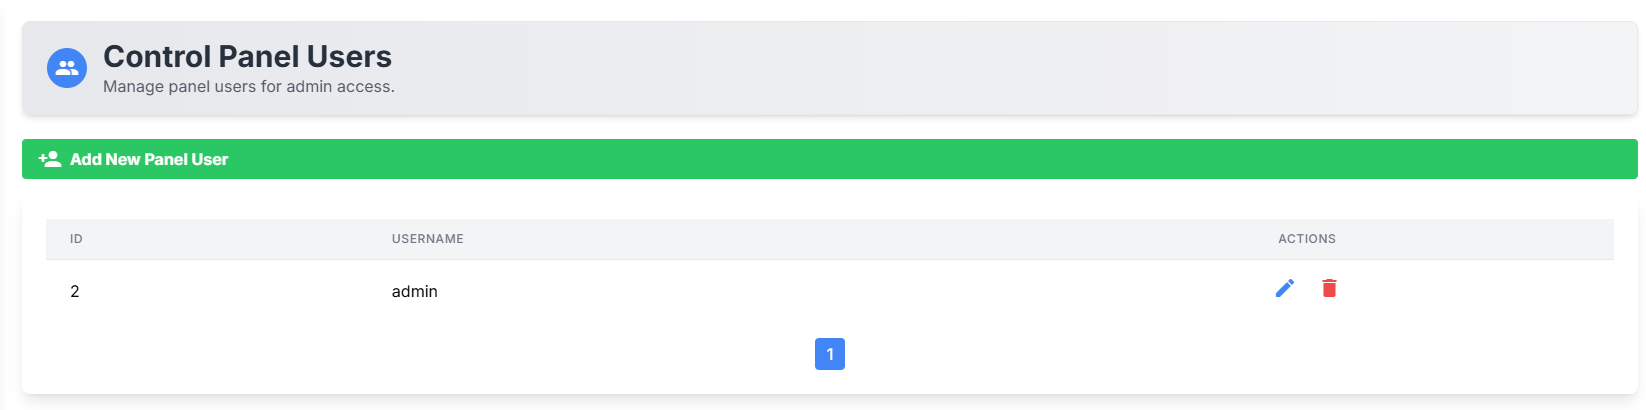The image size is (1646, 410).
Task: Click the ID value 2 cell
Action: click(x=75, y=292)
